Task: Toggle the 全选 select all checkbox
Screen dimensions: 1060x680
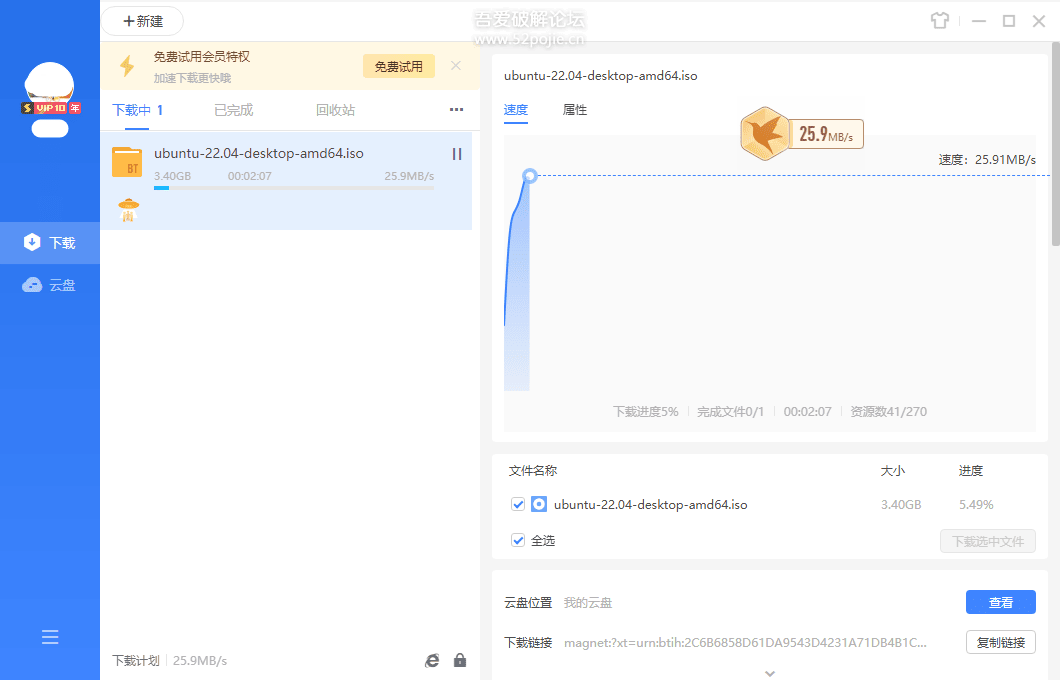Action: pyautogui.click(x=518, y=540)
